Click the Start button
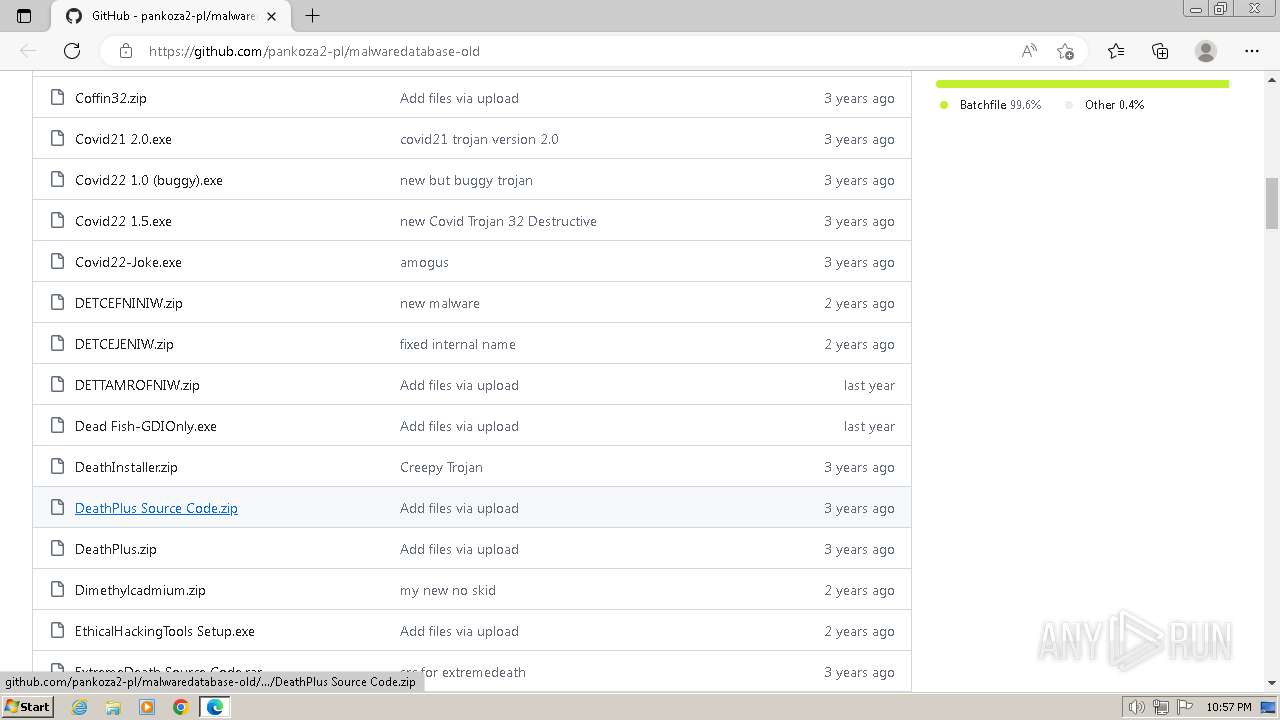The image size is (1280, 720). tap(28, 707)
